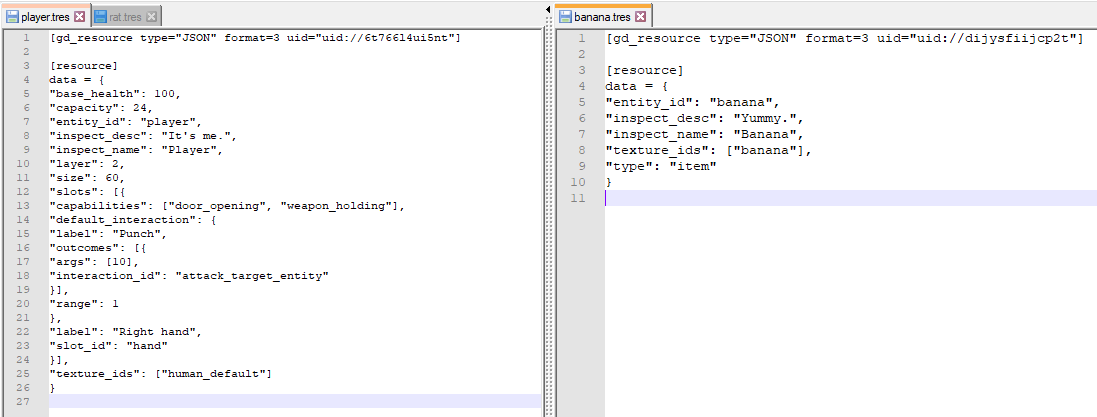The image size is (1097, 417).
Task: Click the "inspect_name": "Banana" line
Action: (x=704, y=135)
